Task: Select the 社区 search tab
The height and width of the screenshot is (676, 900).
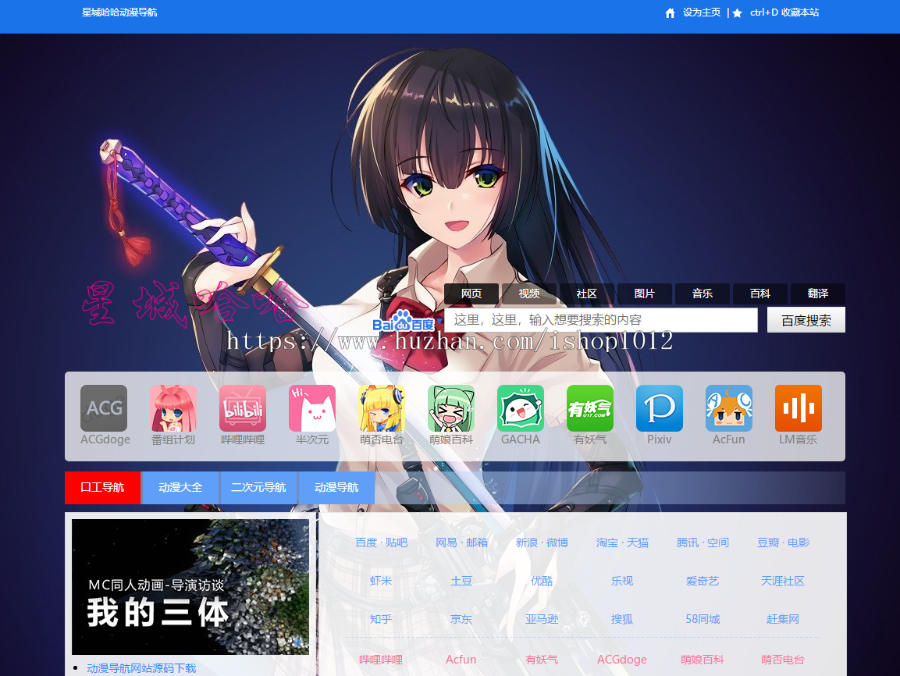Action: point(587,293)
